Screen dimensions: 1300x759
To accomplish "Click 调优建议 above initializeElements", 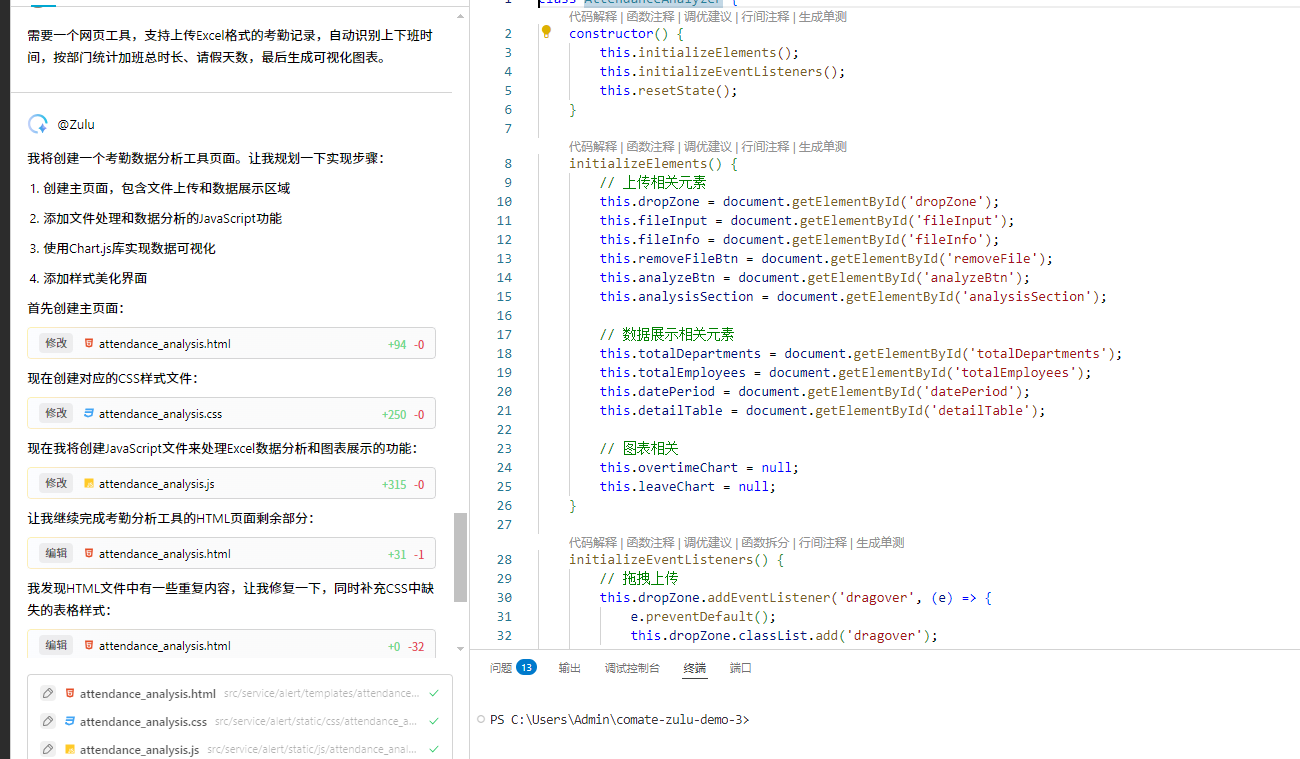I will [707, 147].
